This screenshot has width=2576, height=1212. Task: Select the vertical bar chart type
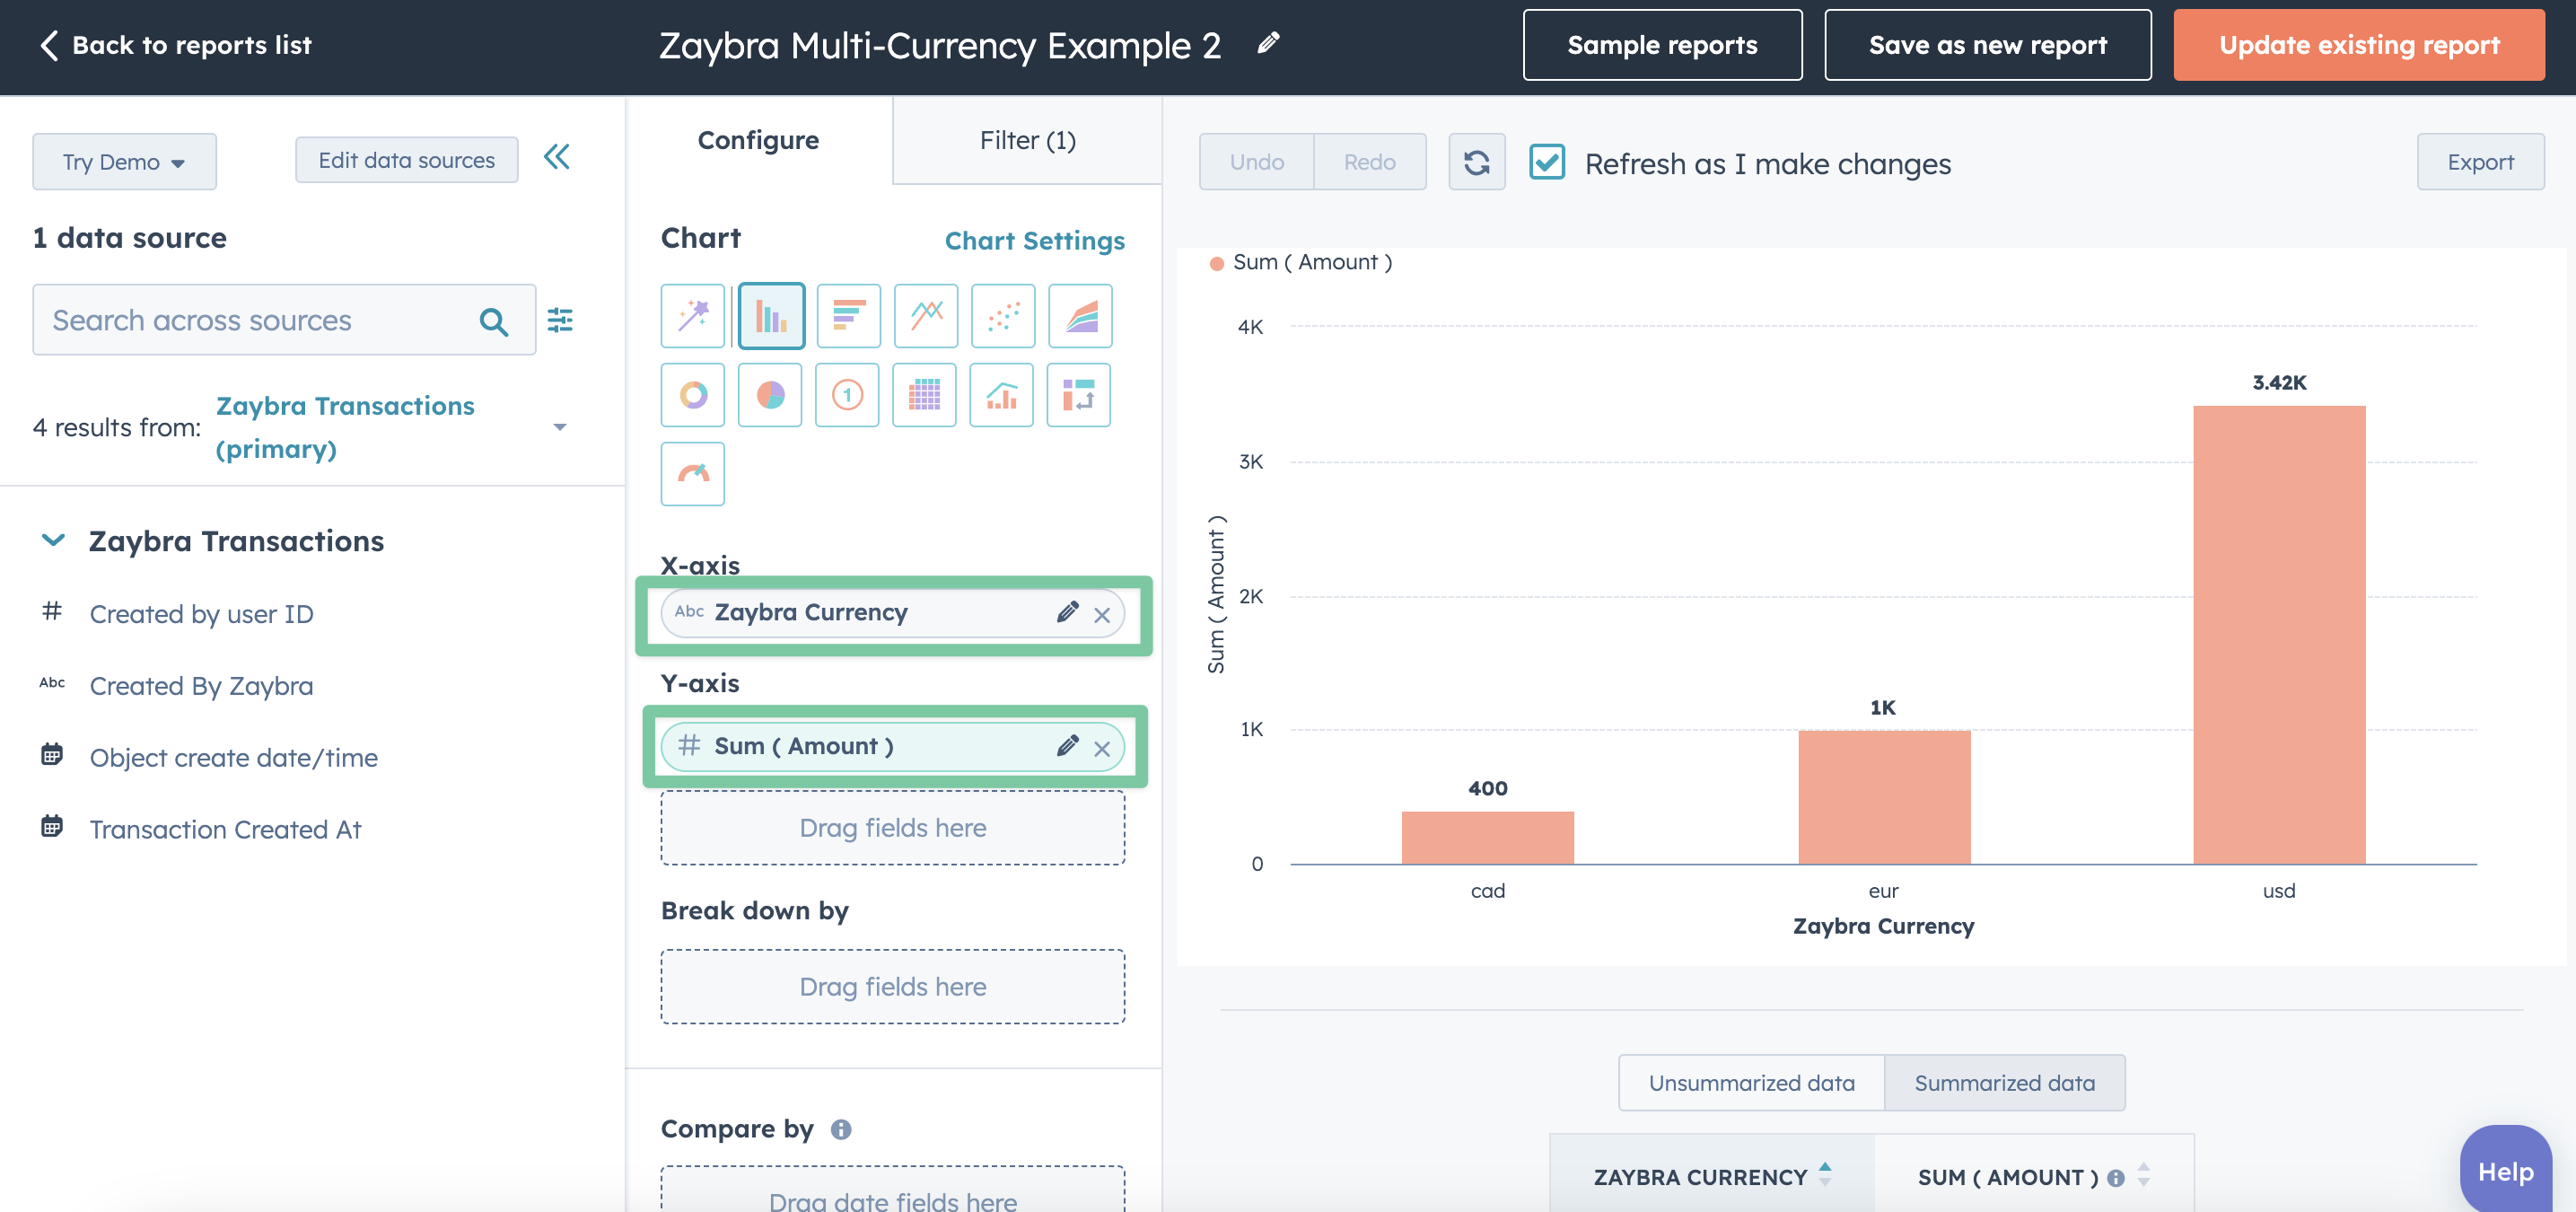771,316
